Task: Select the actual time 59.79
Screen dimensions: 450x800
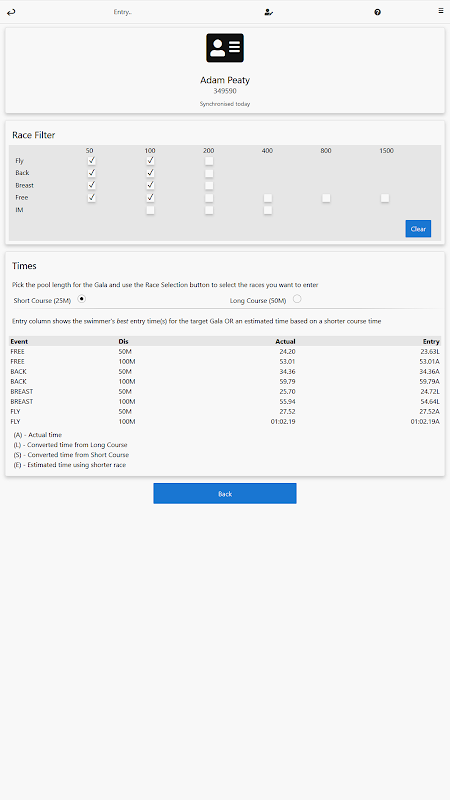Action: click(x=287, y=381)
